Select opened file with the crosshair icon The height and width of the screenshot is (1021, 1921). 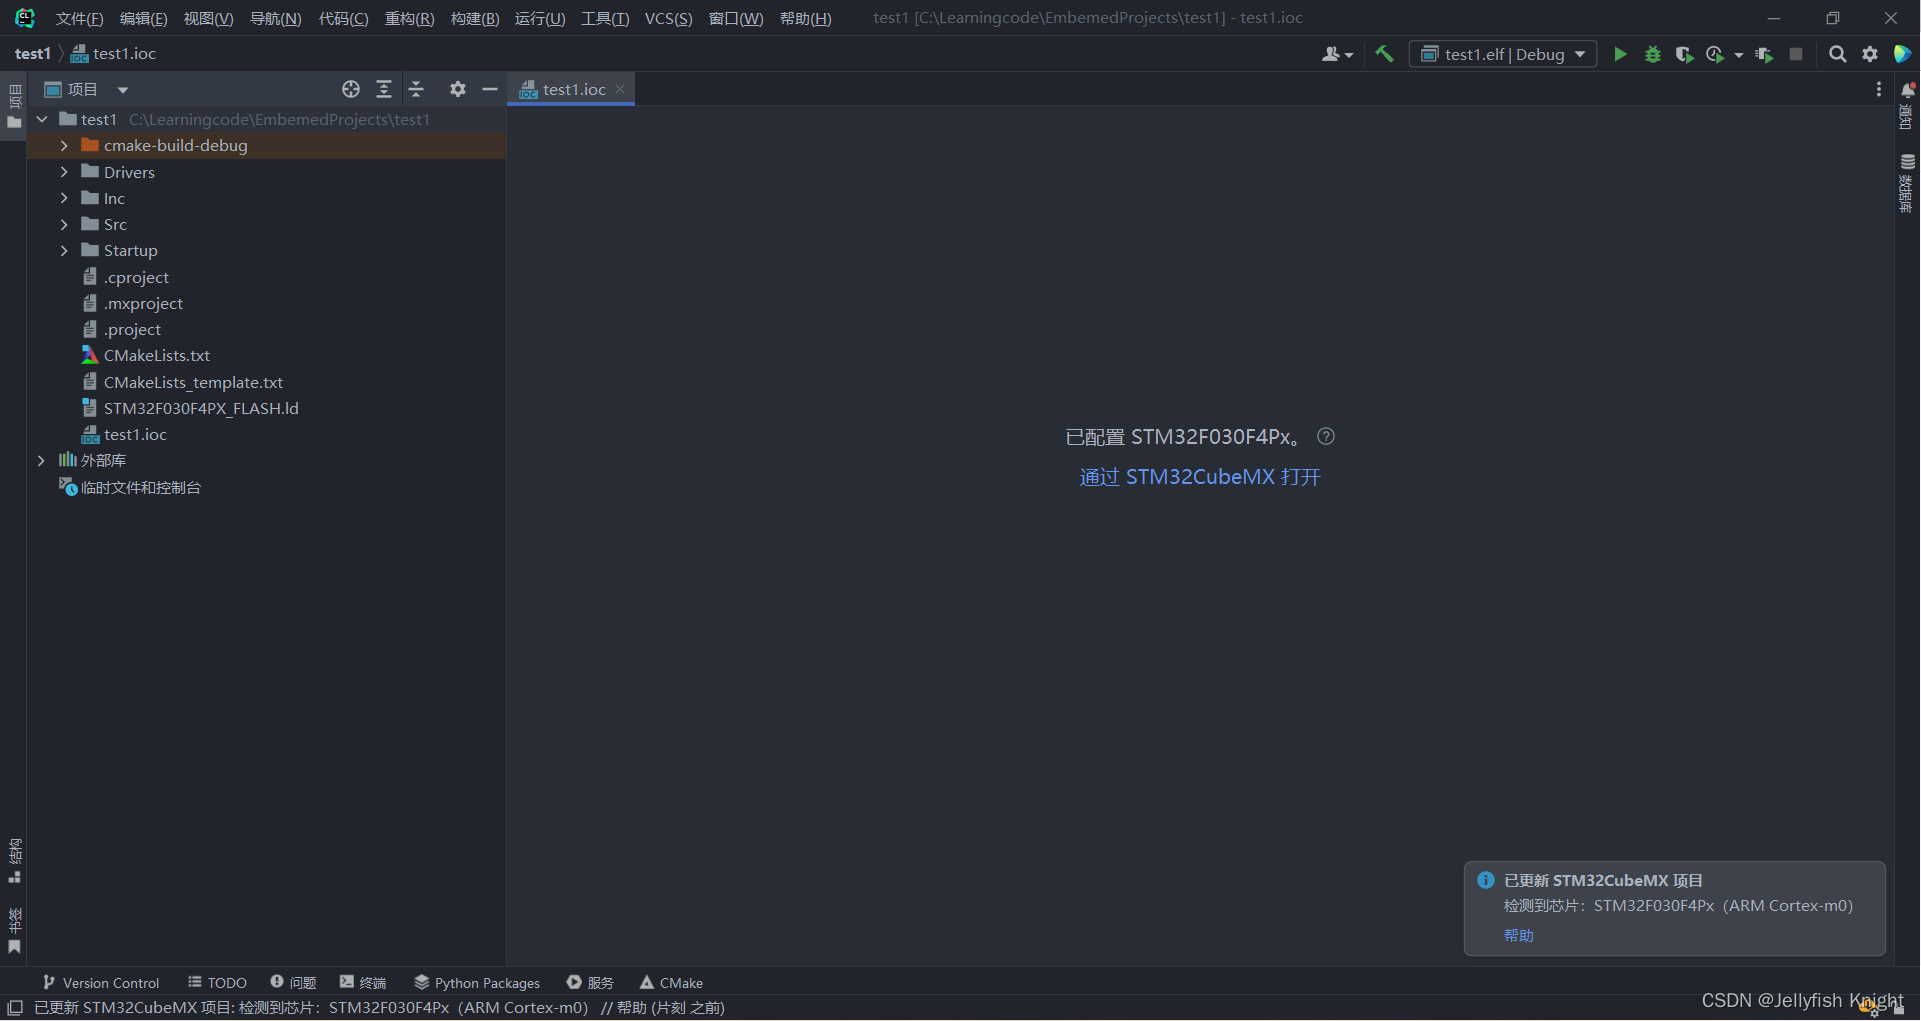[350, 89]
